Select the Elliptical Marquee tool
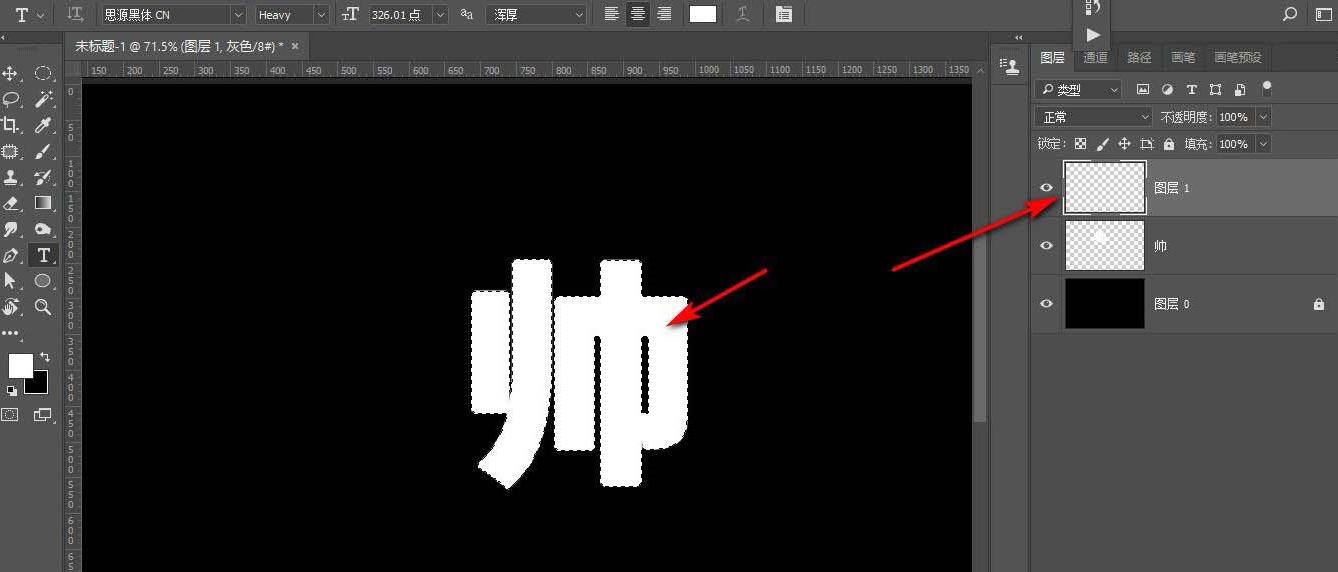Screen dimensions: 1338x572 pos(43,74)
